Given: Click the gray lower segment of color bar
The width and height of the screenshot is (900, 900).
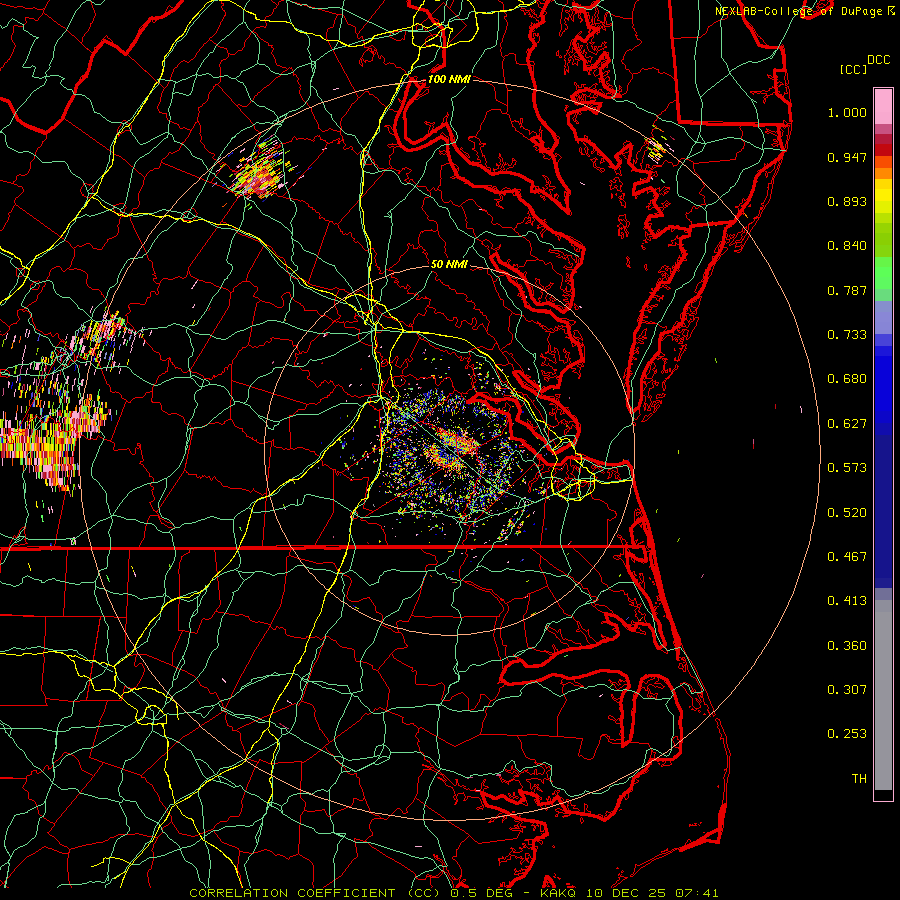Looking at the screenshot, I should [x=883, y=695].
